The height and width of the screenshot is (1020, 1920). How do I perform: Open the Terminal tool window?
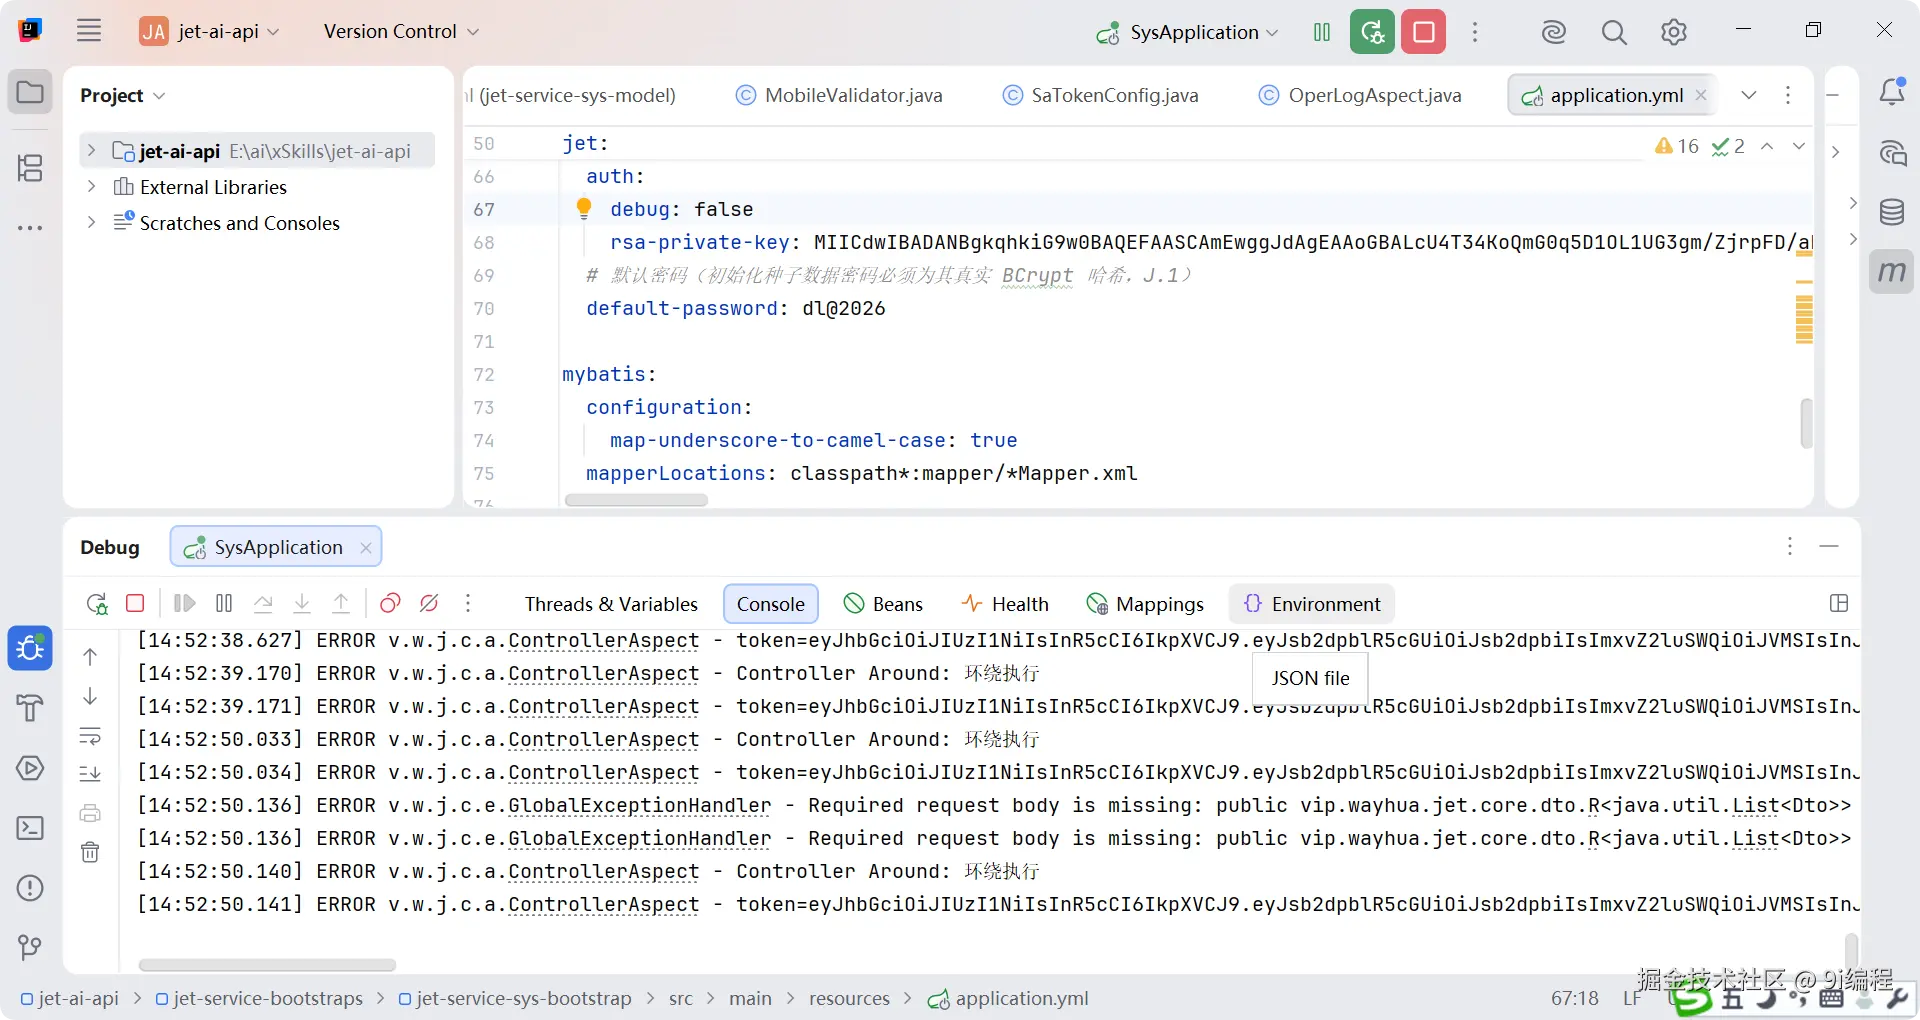30,828
